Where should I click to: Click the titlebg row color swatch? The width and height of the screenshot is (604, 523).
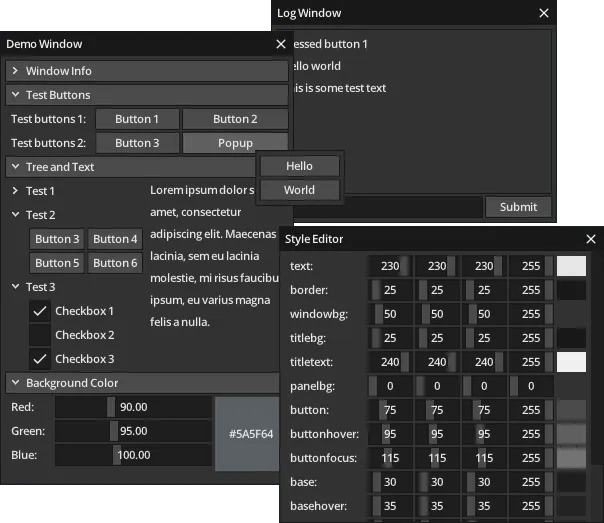(x=571, y=338)
